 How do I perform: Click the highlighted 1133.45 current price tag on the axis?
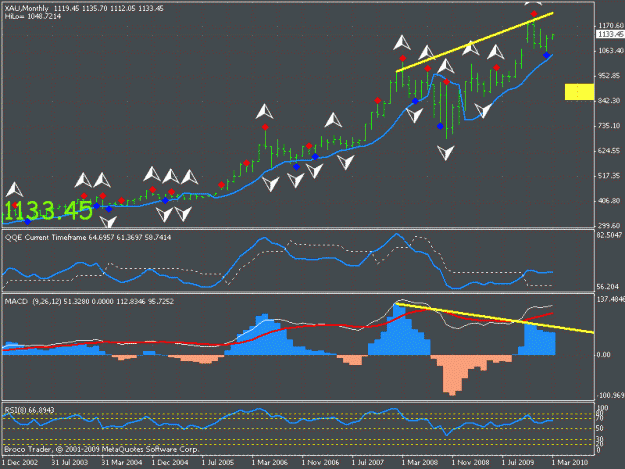pyautogui.click(x=611, y=35)
